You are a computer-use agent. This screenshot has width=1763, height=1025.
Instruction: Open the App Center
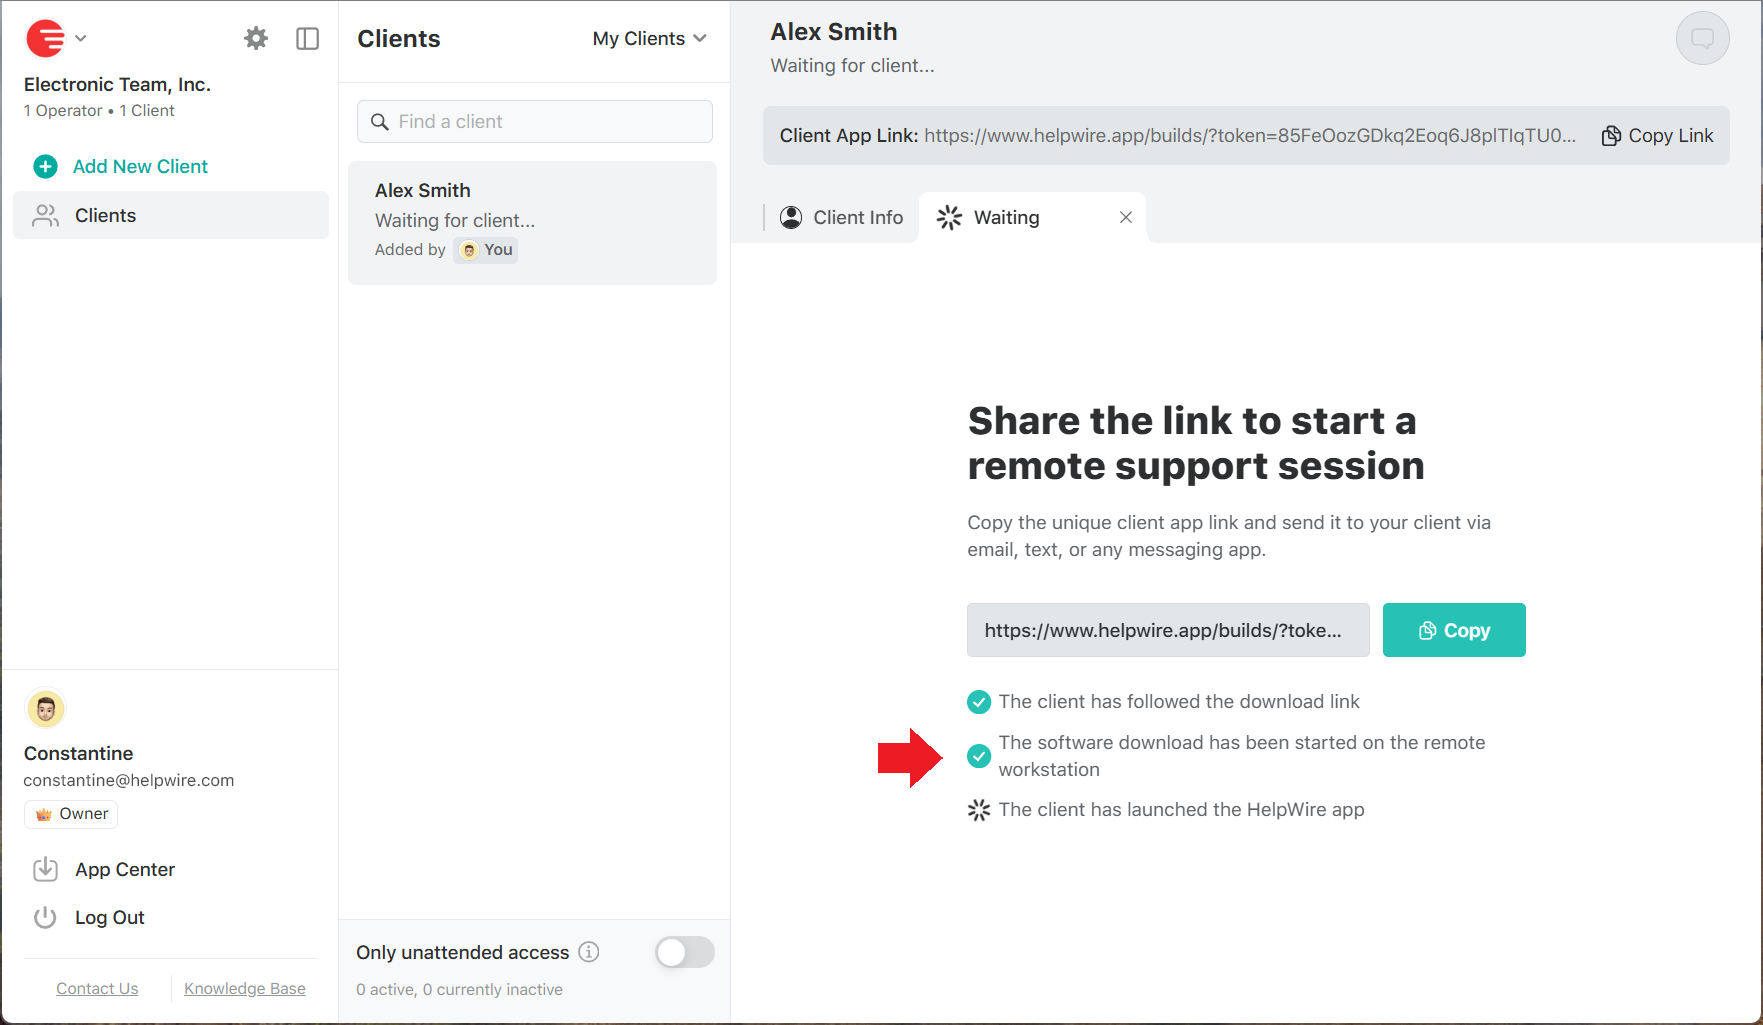(x=124, y=869)
